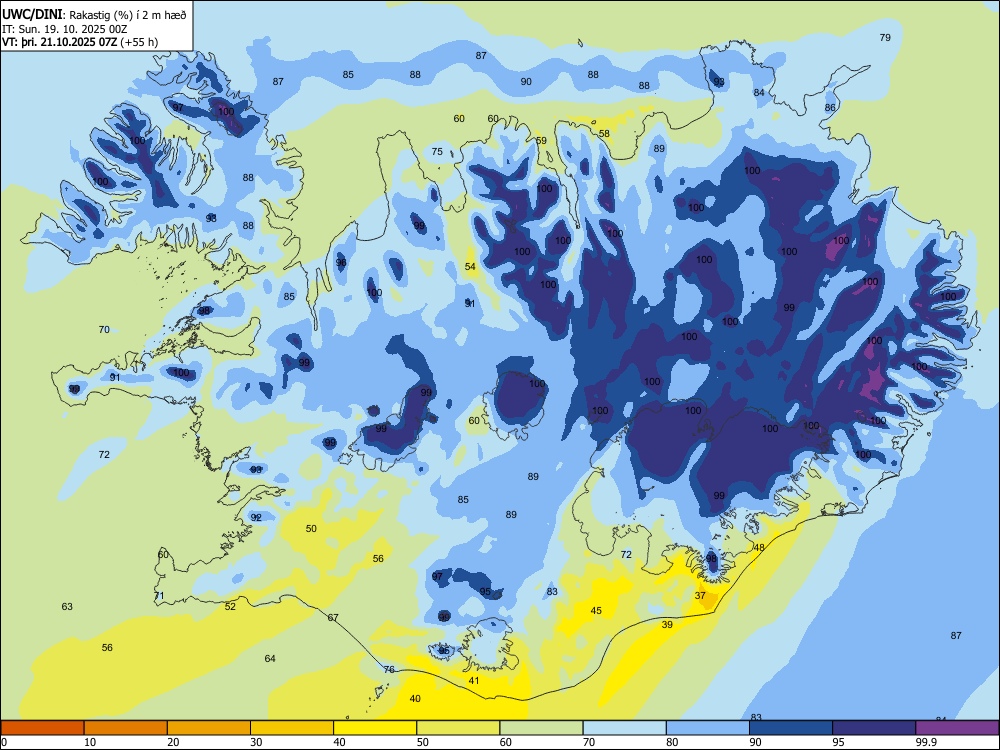Click the map value '70' off the west coast
This screenshot has height=750, width=1000.
click(x=104, y=330)
